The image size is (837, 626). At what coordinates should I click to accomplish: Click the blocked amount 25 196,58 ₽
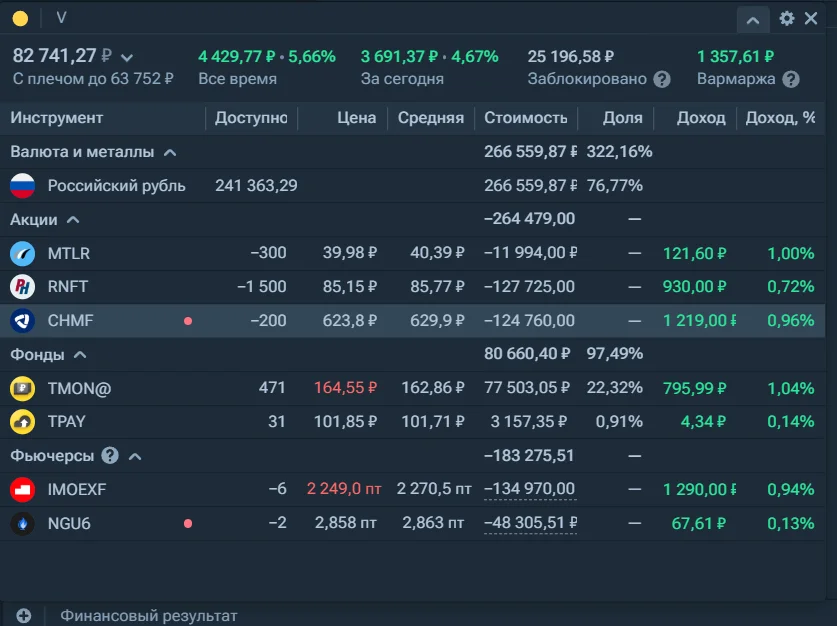(571, 57)
